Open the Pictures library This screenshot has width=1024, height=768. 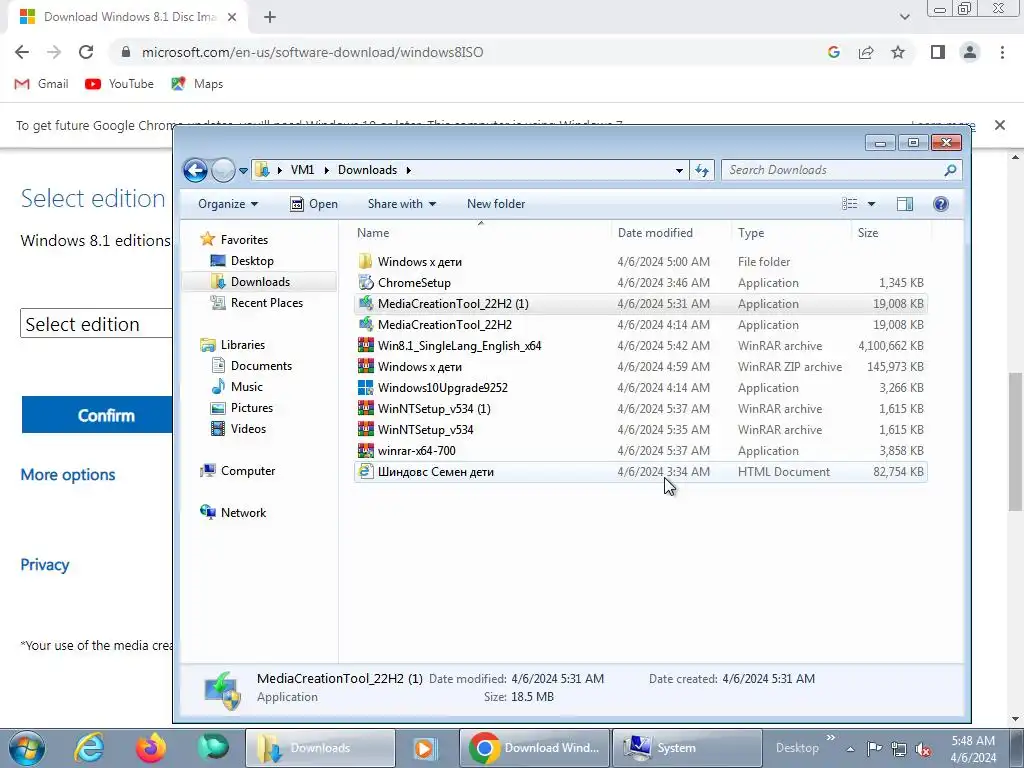251,408
